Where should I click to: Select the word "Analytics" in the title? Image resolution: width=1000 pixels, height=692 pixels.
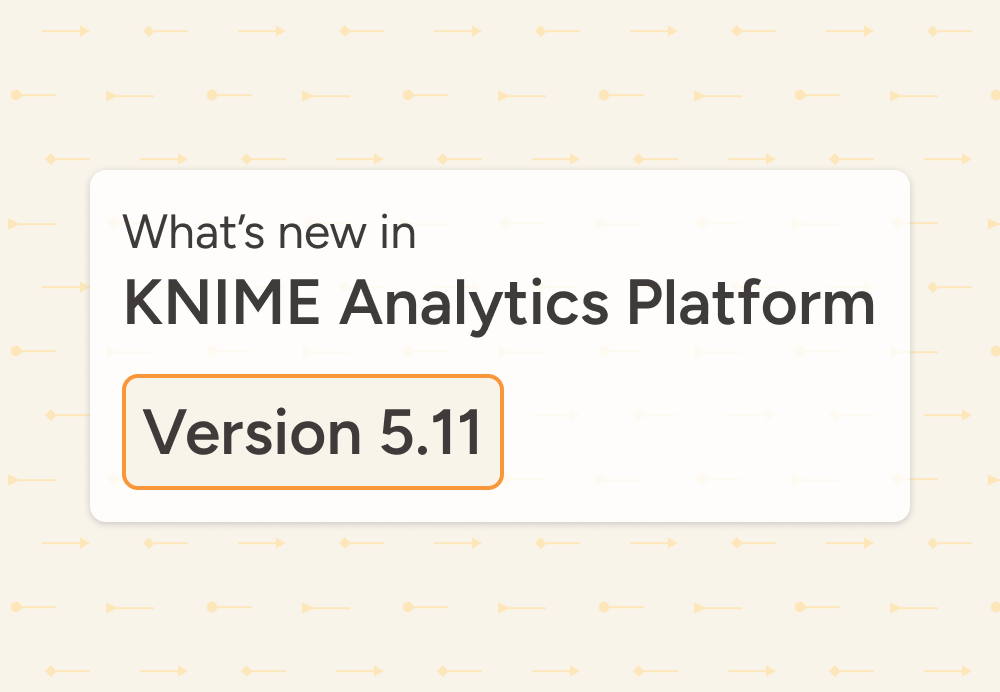click(473, 304)
